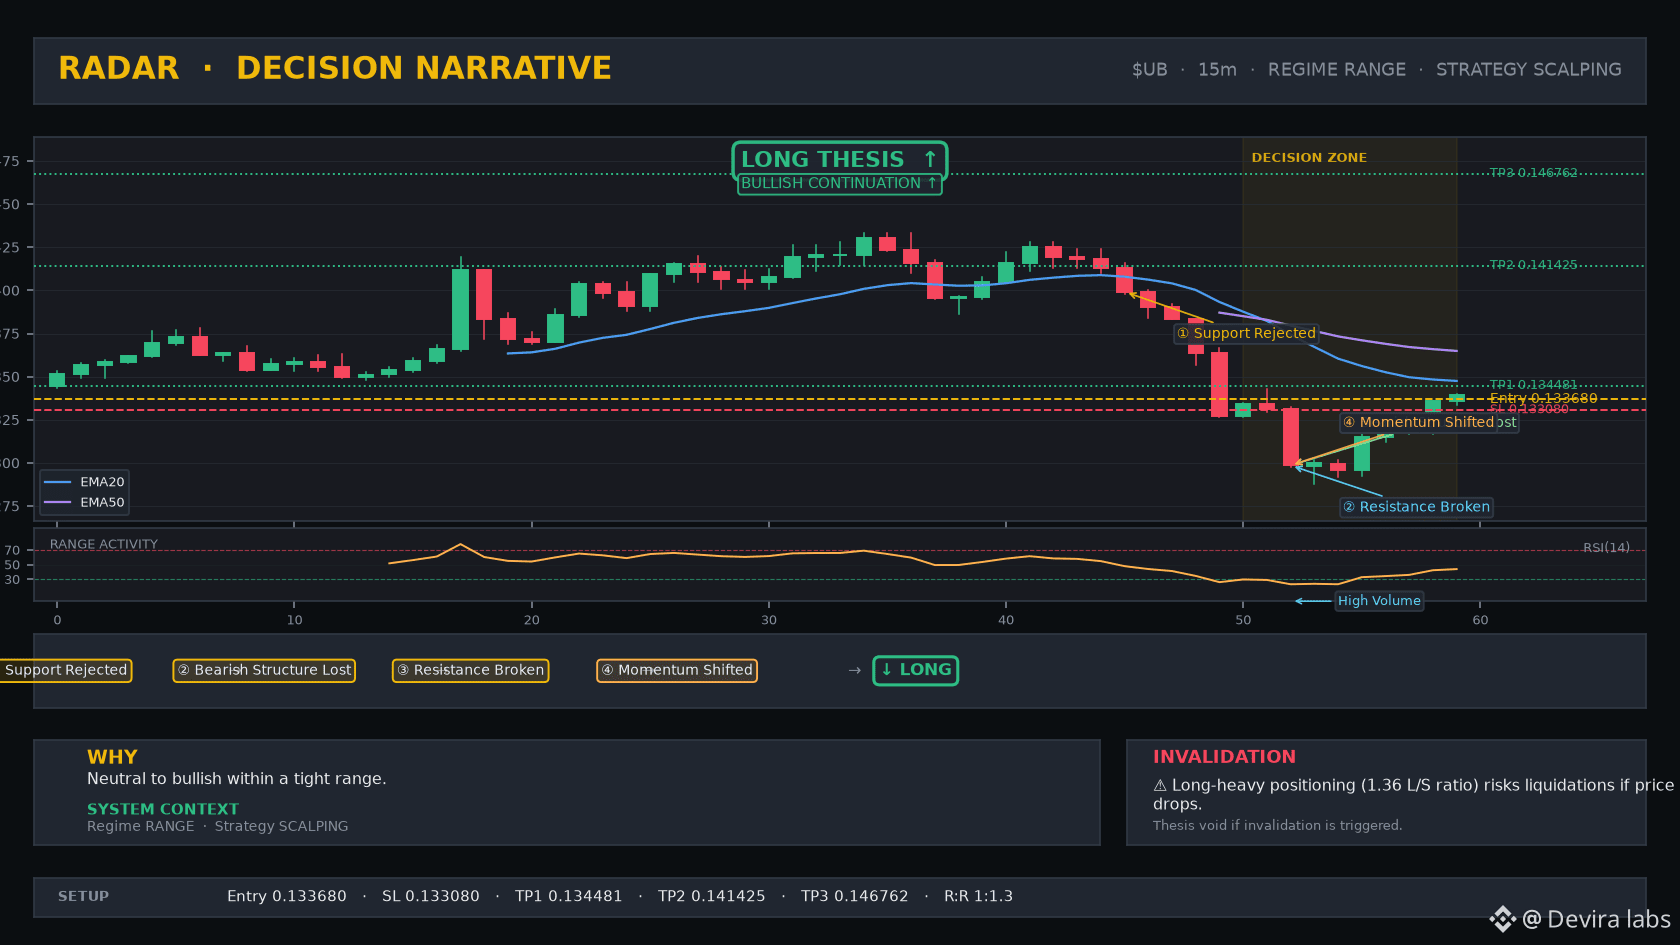Click the warning icon in Invalidation panel
Image resolution: width=1680 pixels, height=945 pixels.
point(1160,786)
